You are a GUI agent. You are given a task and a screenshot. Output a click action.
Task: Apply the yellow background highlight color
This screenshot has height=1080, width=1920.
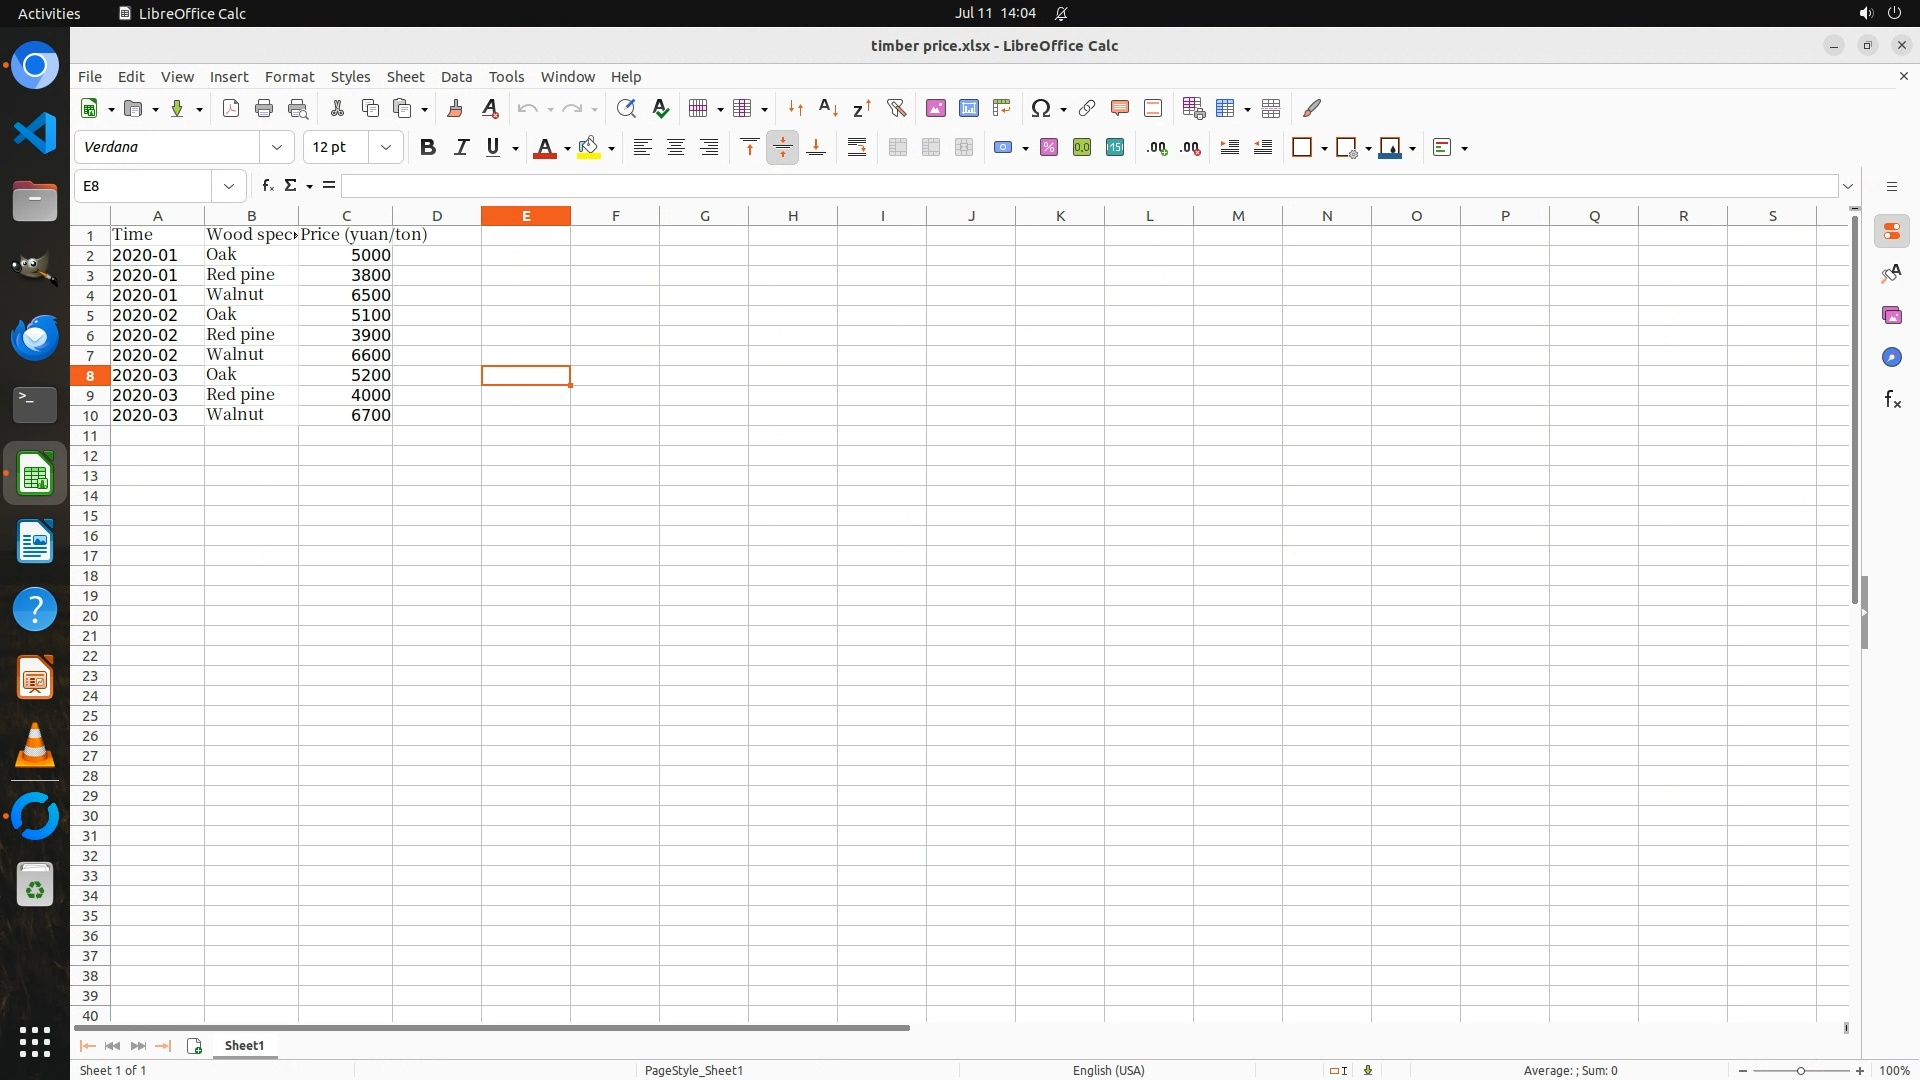pyautogui.click(x=589, y=148)
